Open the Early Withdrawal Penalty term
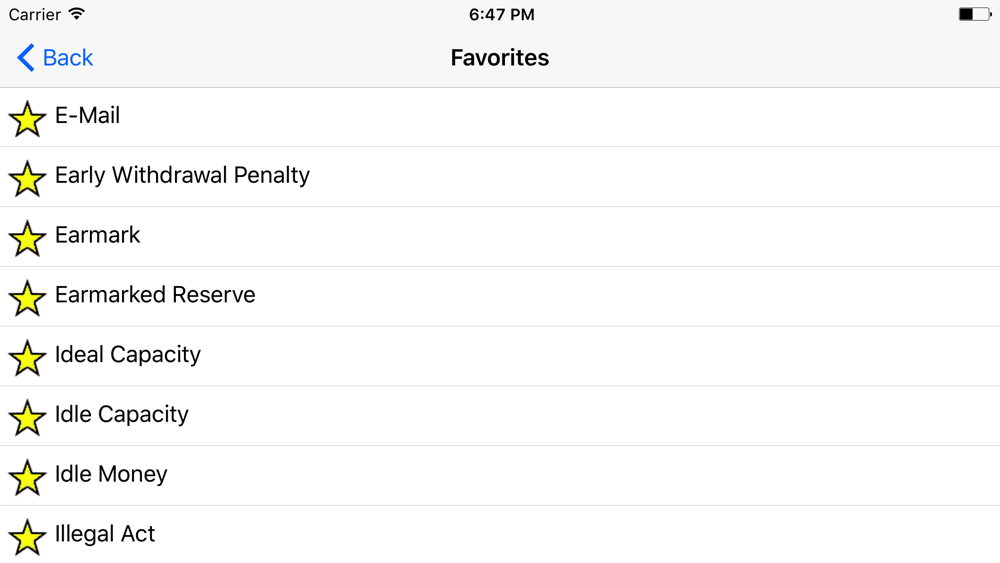 500,177
